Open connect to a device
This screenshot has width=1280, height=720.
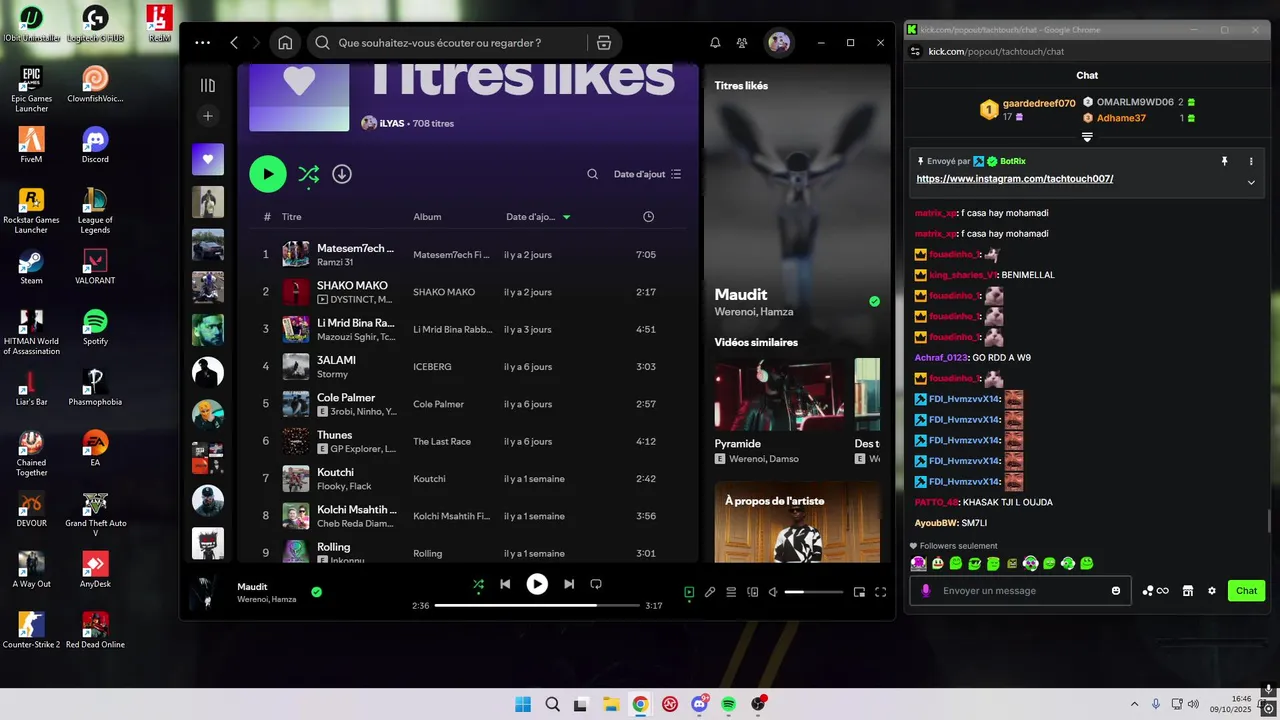pos(753,592)
